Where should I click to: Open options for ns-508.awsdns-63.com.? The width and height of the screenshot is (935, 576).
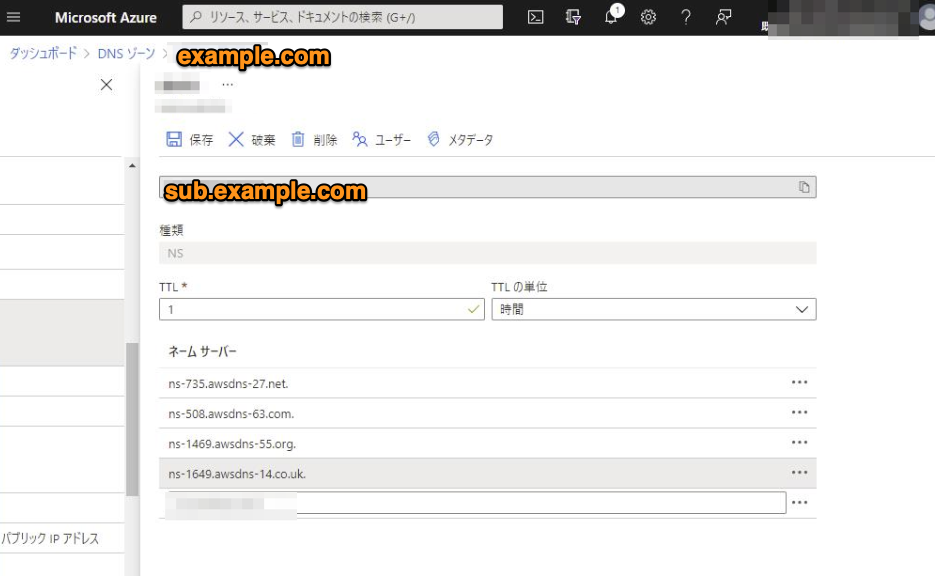[800, 412]
